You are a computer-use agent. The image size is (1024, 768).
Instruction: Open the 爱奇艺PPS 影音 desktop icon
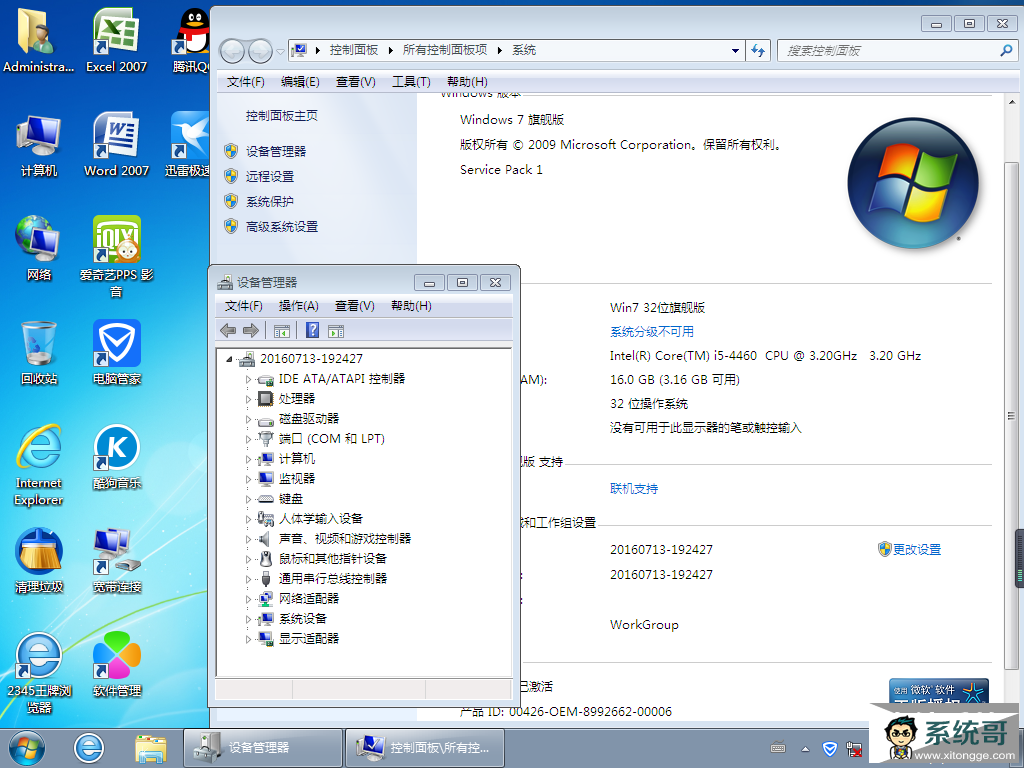pos(116,257)
